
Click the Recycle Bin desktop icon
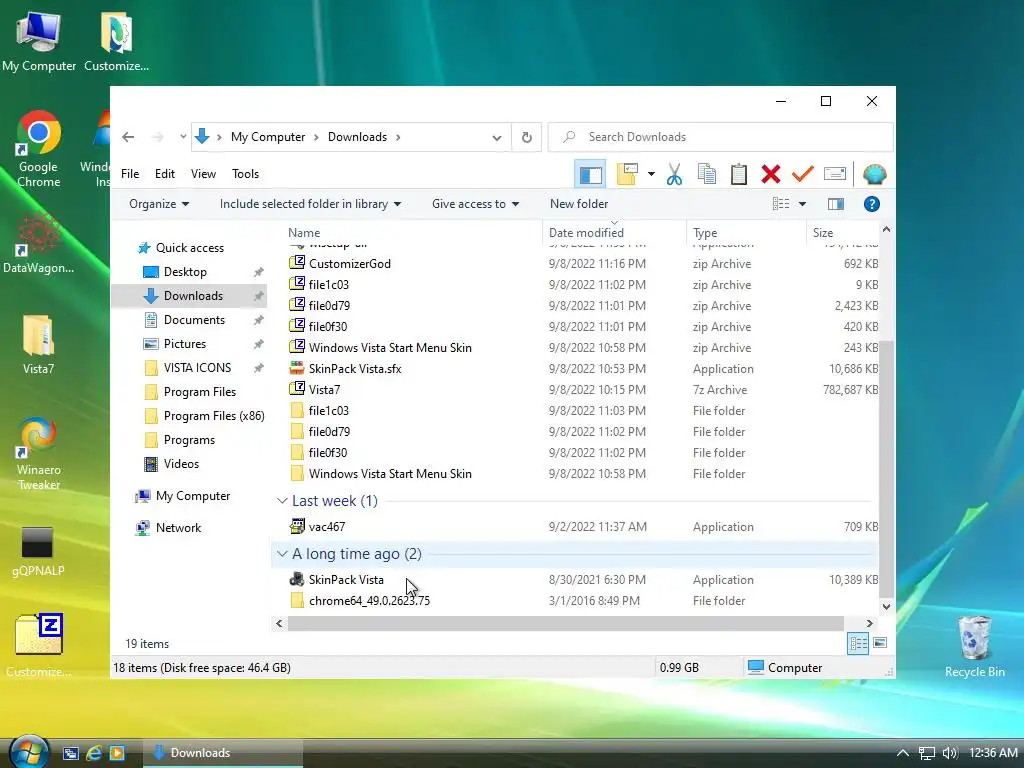click(x=974, y=647)
